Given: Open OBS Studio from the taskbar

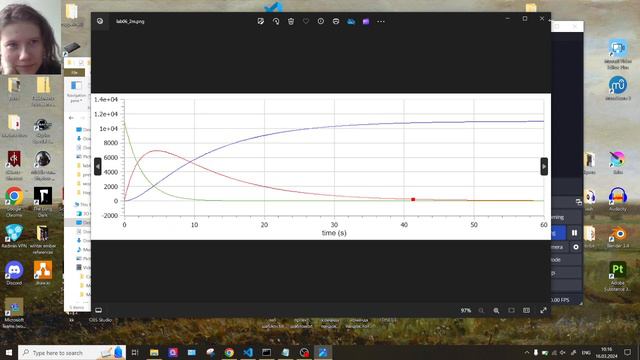Looking at the screenshot, I should click(304, 352).
